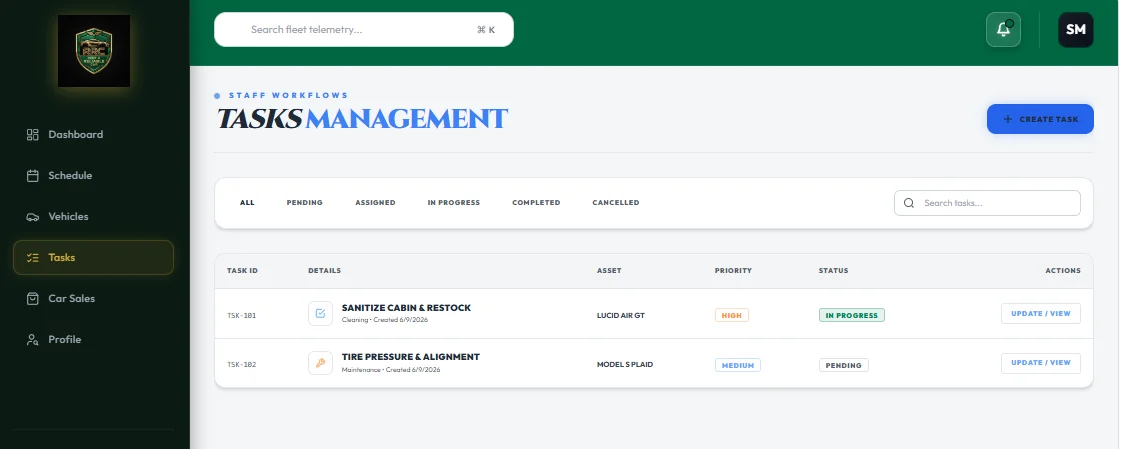
Task: Open the Profile page
Action: [x=93, y=340]
